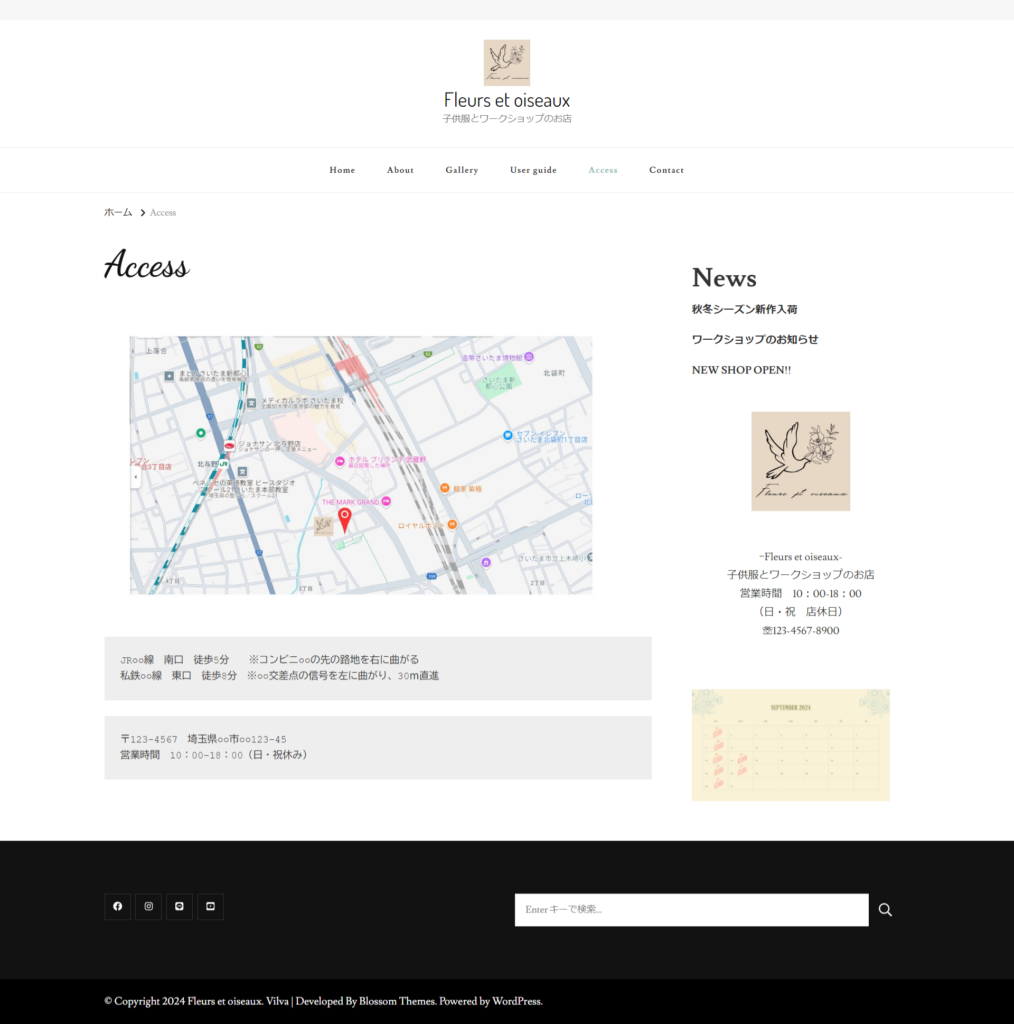Click the sidebar bird logo image
The height and width of the screenshot is (1024, 1014).
point(800,461)
